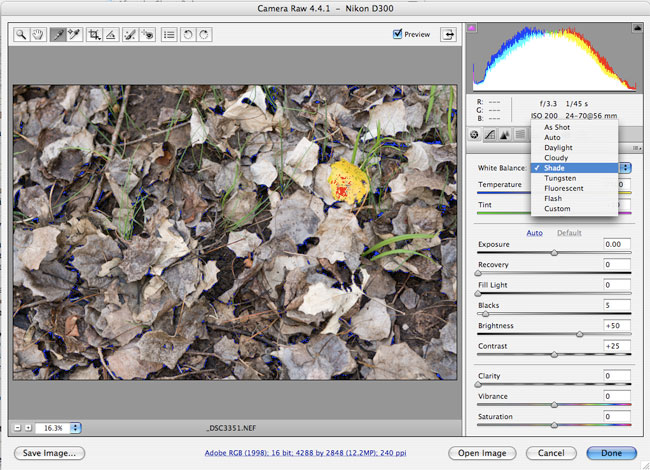Viewport: 650px width, 470px height.
Task: Choose As Shot white balance
Action: [574, 127]
